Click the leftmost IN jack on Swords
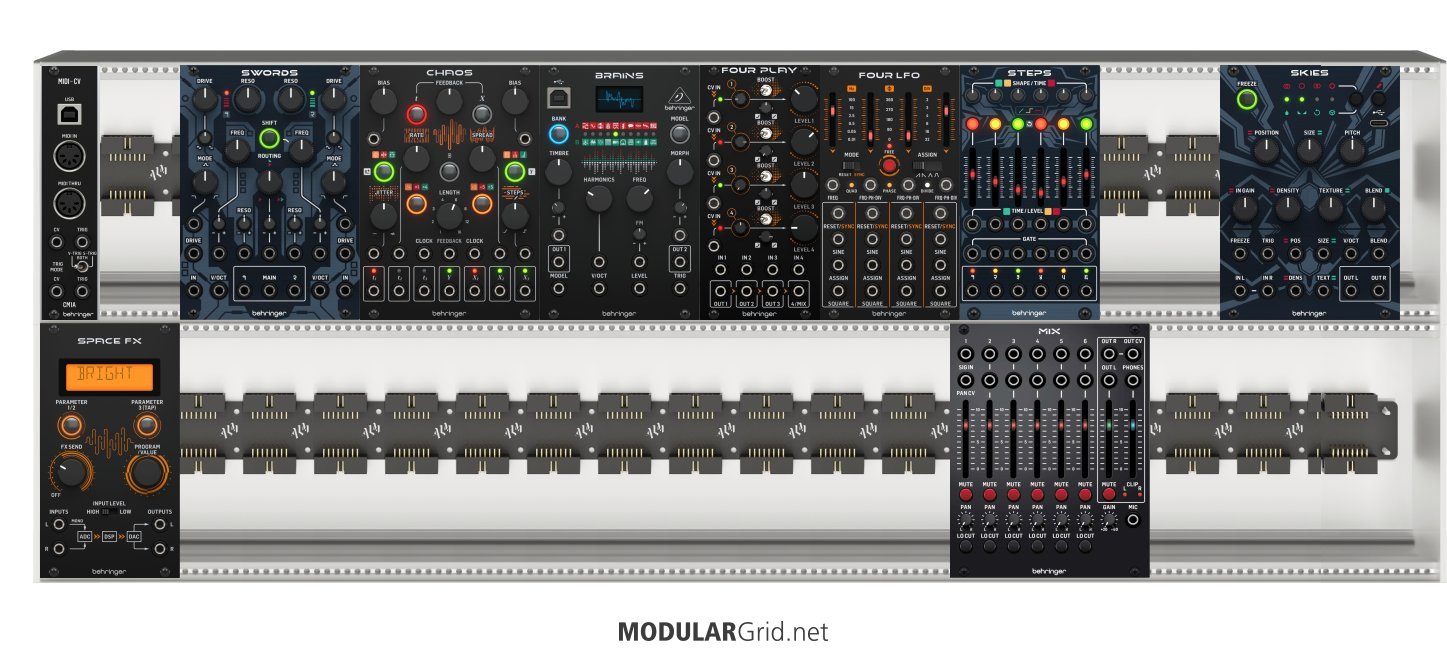This screenshot has height=653, width=1447. coord(193,291)
